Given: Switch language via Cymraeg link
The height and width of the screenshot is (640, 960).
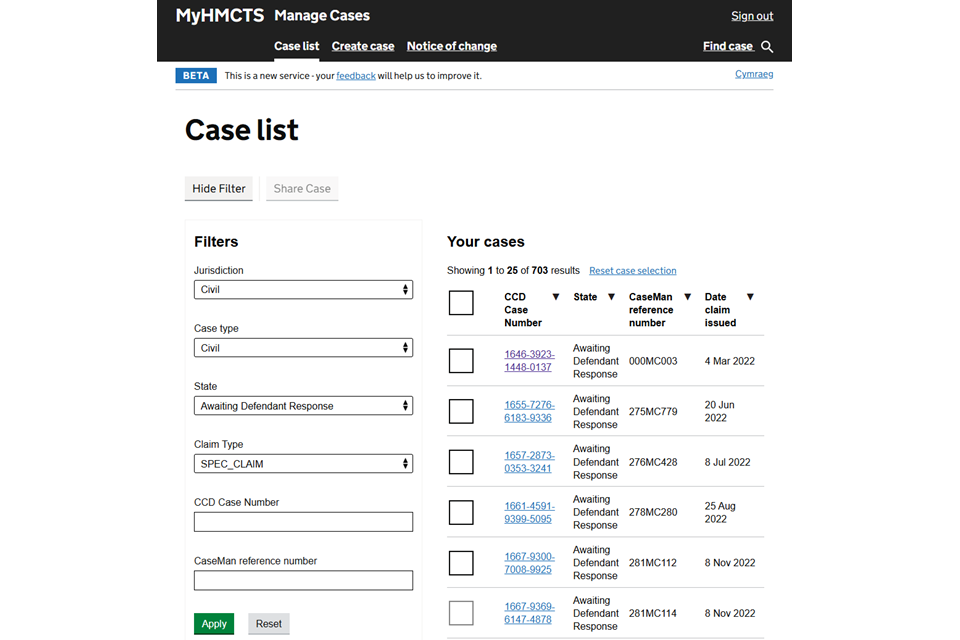Looking at the screenshot, I should click(x=754, y=74).
